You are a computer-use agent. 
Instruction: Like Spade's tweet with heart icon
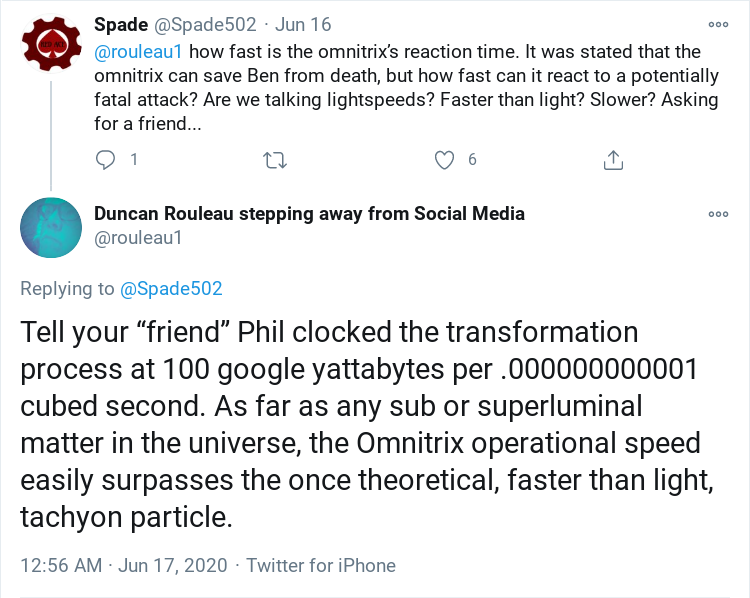[x=445, y=159]
